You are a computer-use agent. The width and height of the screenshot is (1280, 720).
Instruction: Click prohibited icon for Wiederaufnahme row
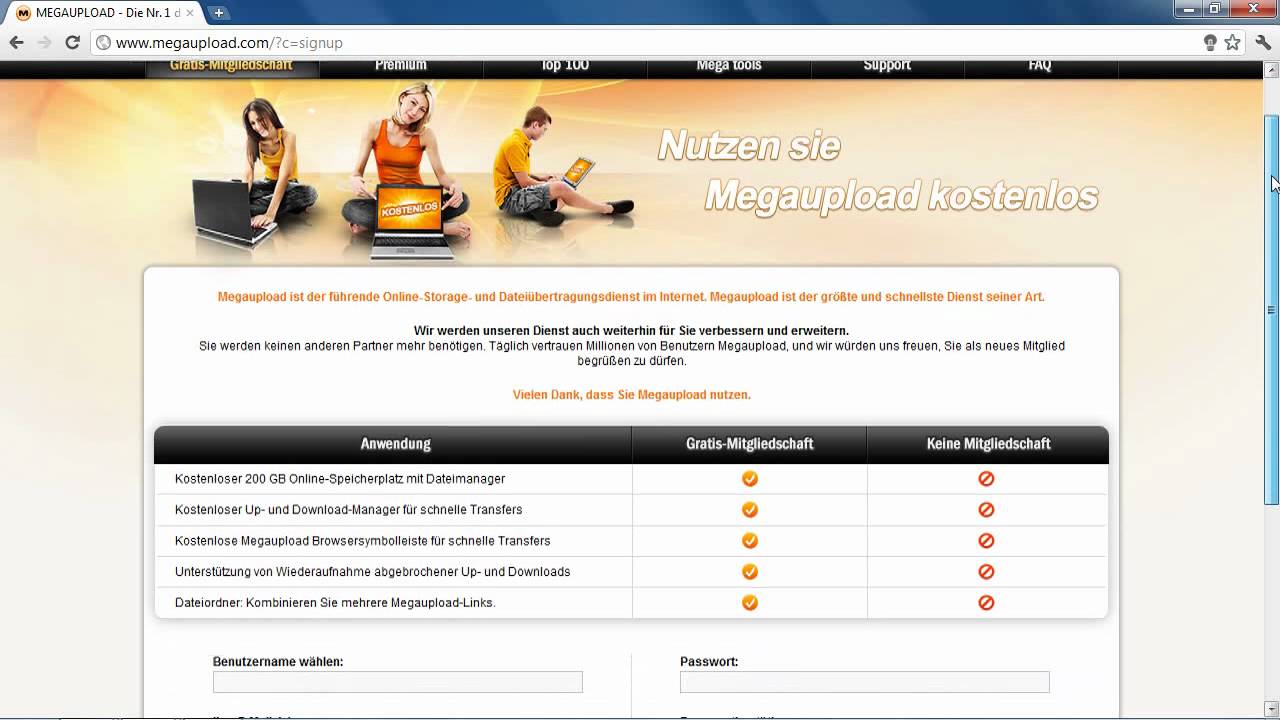[986, 572]
